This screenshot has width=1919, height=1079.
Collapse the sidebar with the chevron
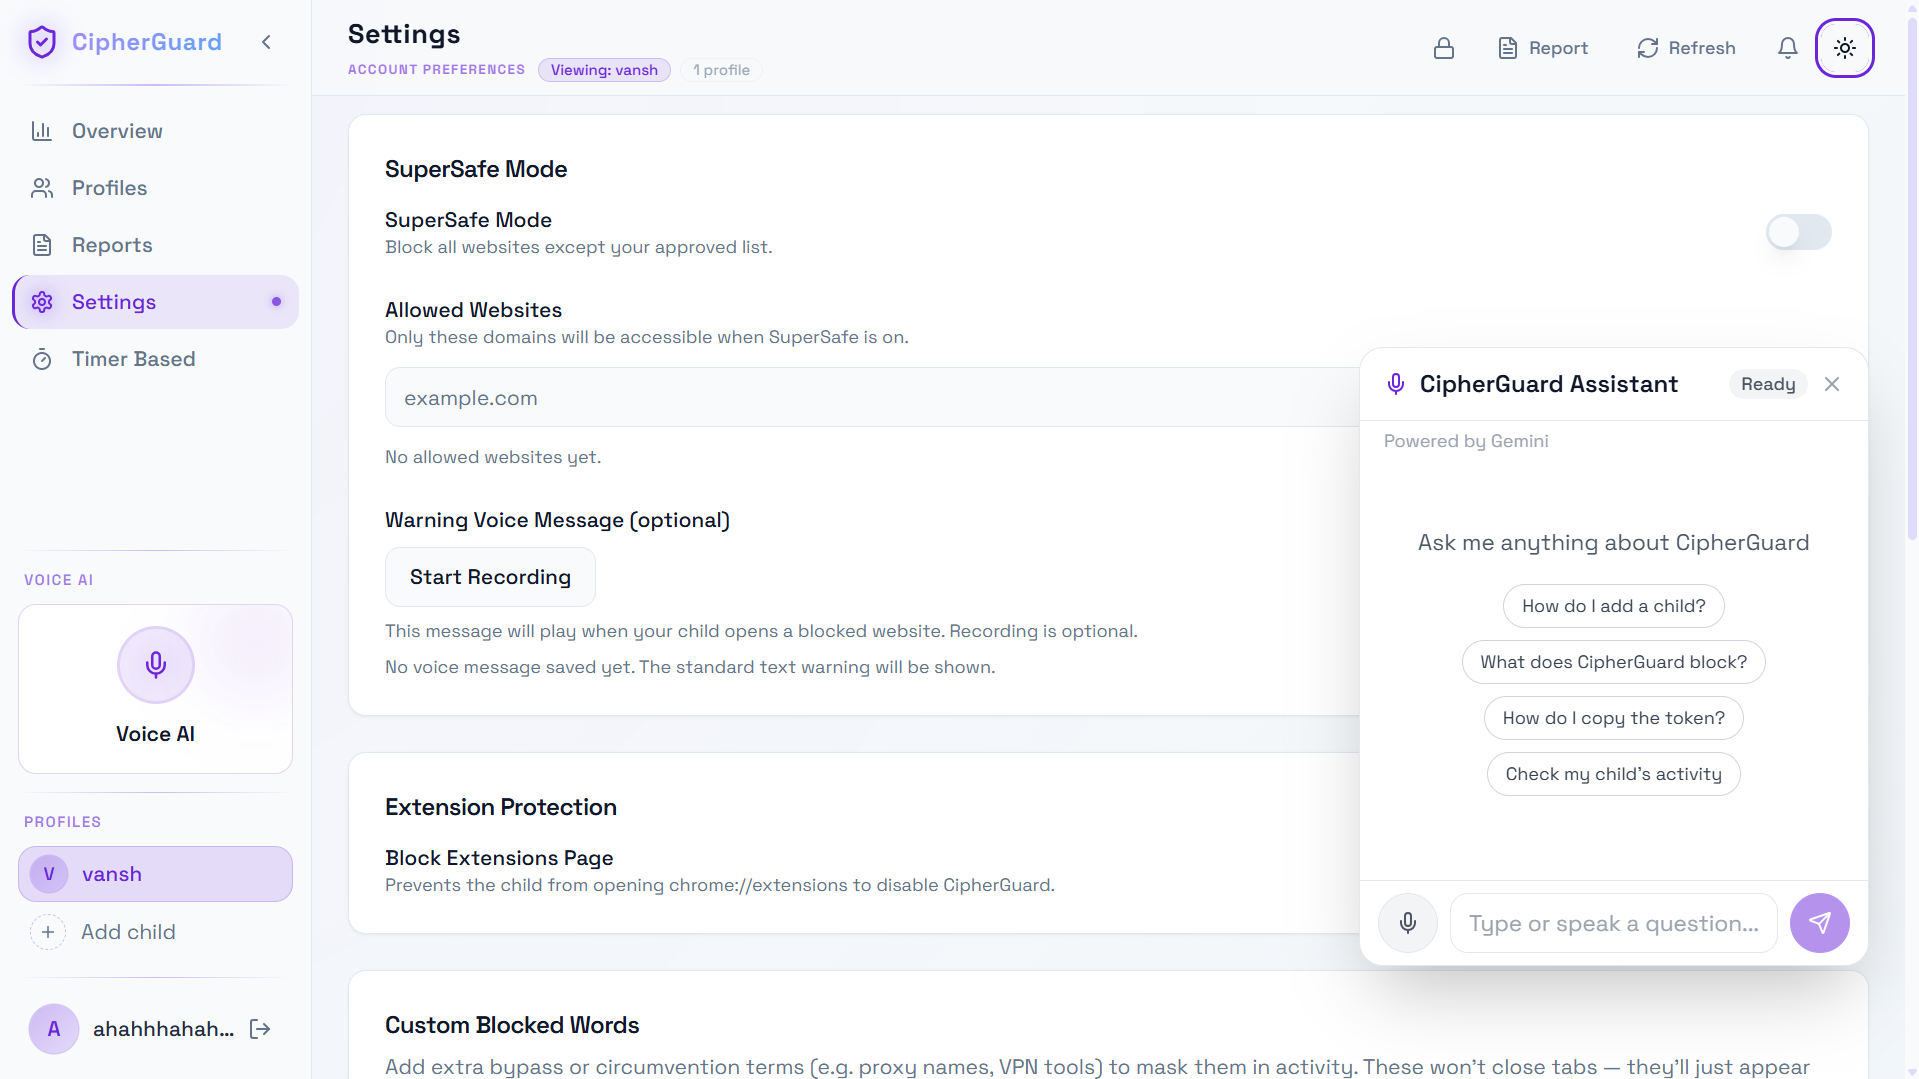266,42
